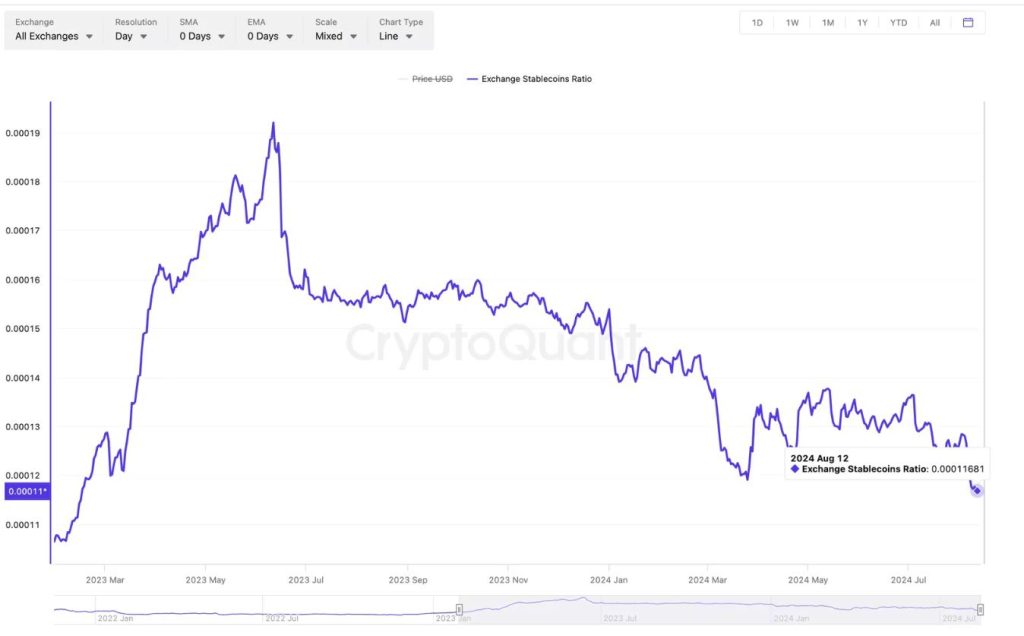This screenshot has height=636, width=1024.
Task: Select the 1D time range
Action: coord(757,21)
